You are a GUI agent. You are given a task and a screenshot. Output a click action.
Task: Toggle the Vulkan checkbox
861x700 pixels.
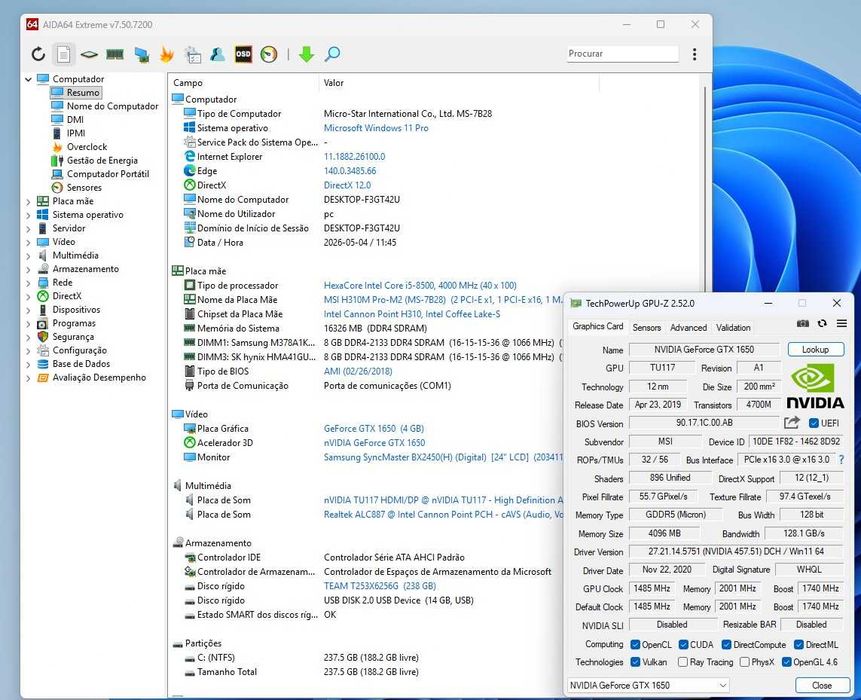pyautogui.click(x=635, y=662)
